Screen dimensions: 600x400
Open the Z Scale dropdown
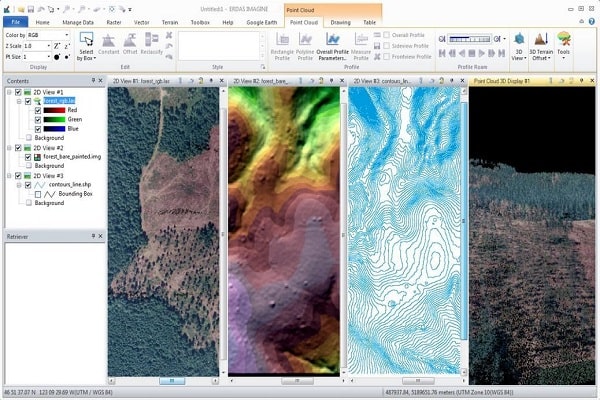pyautogui.click(x=40, y=46)
